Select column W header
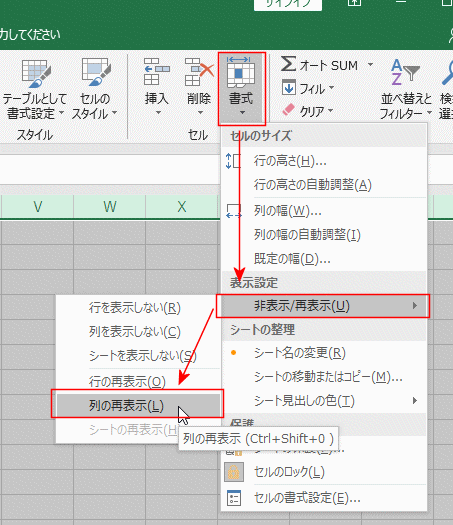 click(x=109, y=207)
